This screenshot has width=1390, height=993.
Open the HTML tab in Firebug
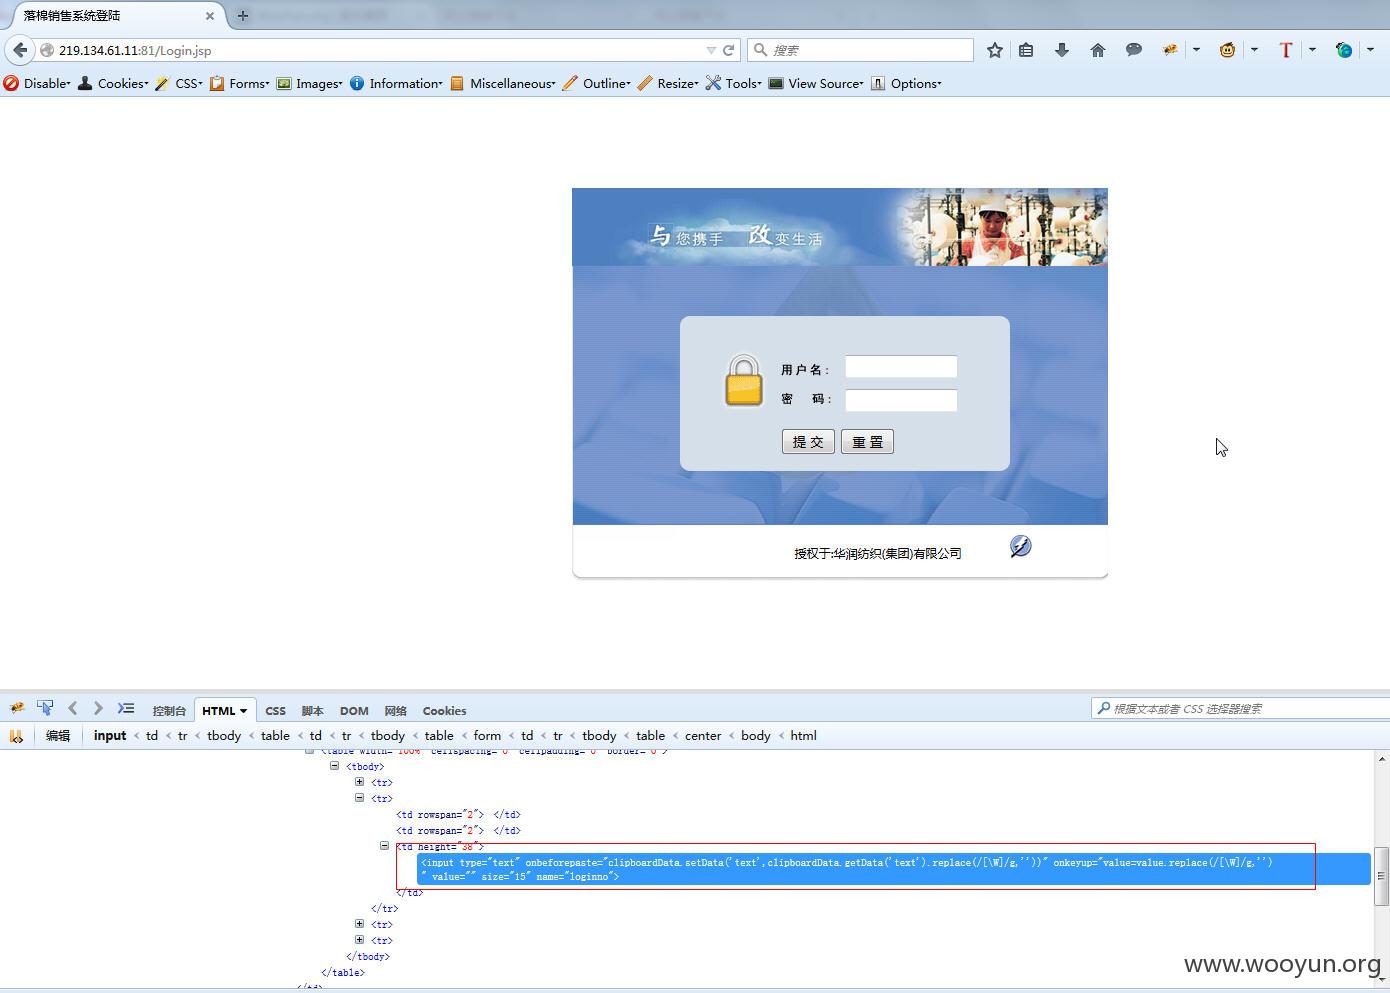pos(224,711)
